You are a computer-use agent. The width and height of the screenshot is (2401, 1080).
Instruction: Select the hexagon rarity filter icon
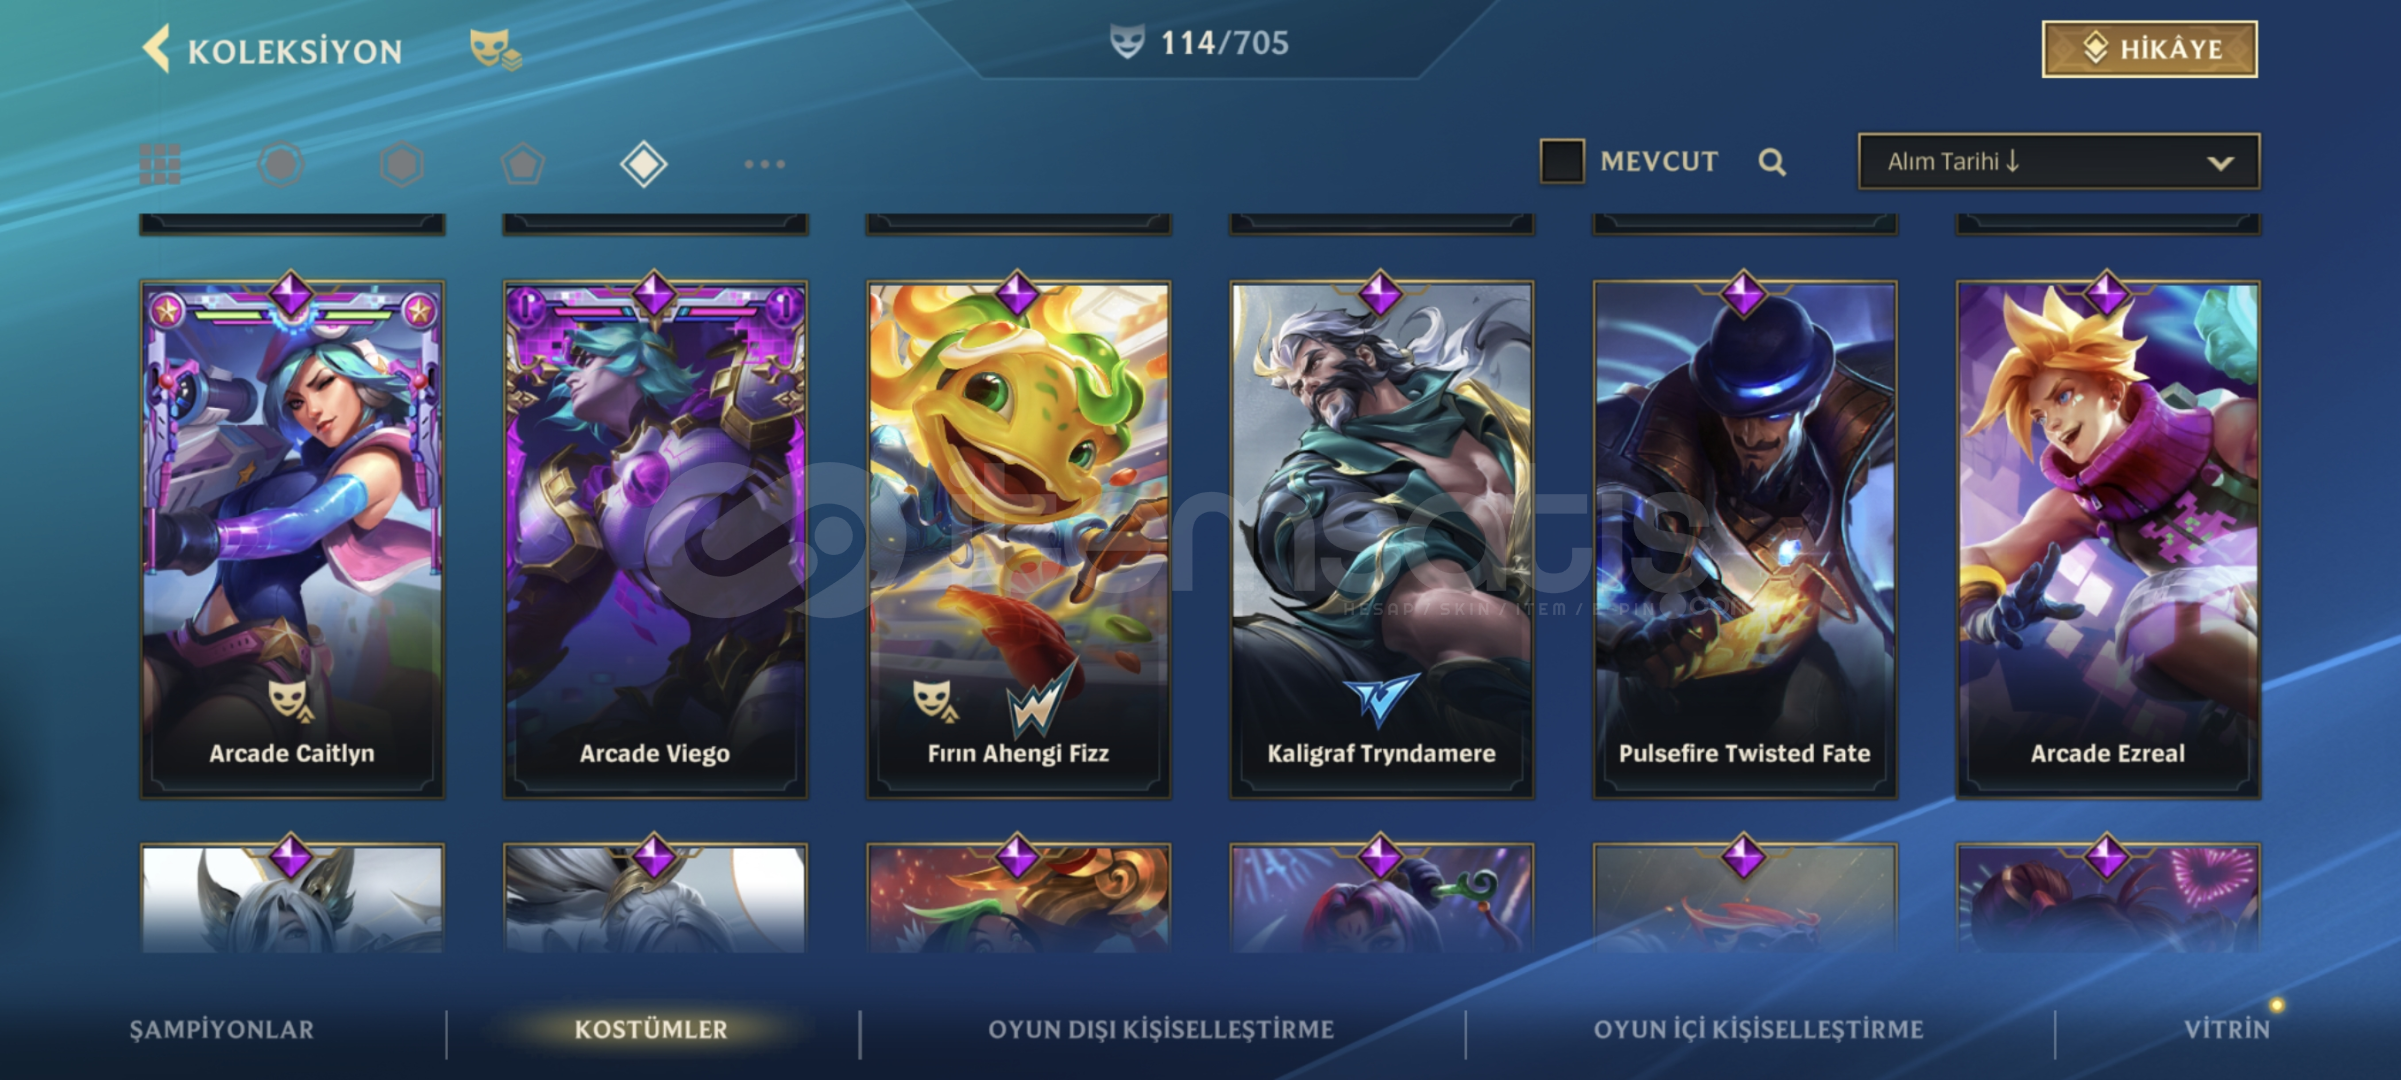click(x=402, y=164)
